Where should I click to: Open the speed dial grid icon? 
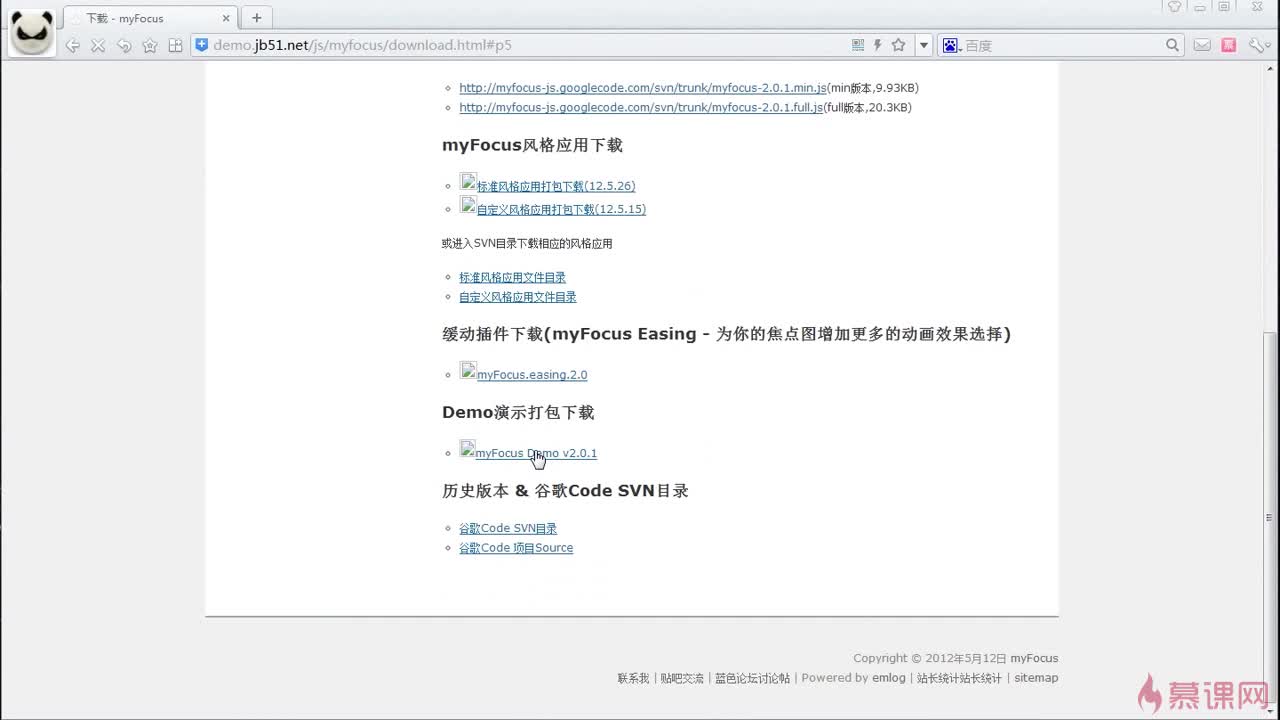pyautogui.click(x=175, y=45)
